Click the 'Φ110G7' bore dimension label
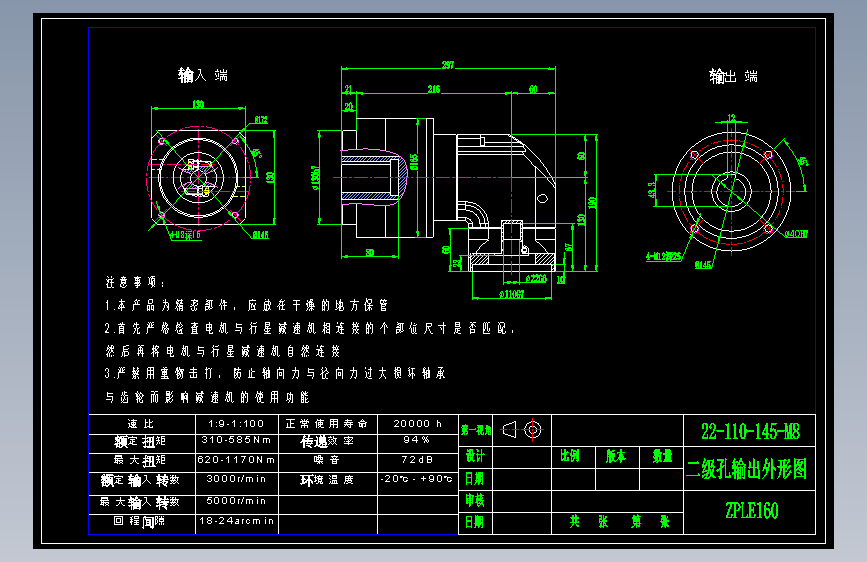The width and height of the screenshot is (867, 562). (511, 294)
